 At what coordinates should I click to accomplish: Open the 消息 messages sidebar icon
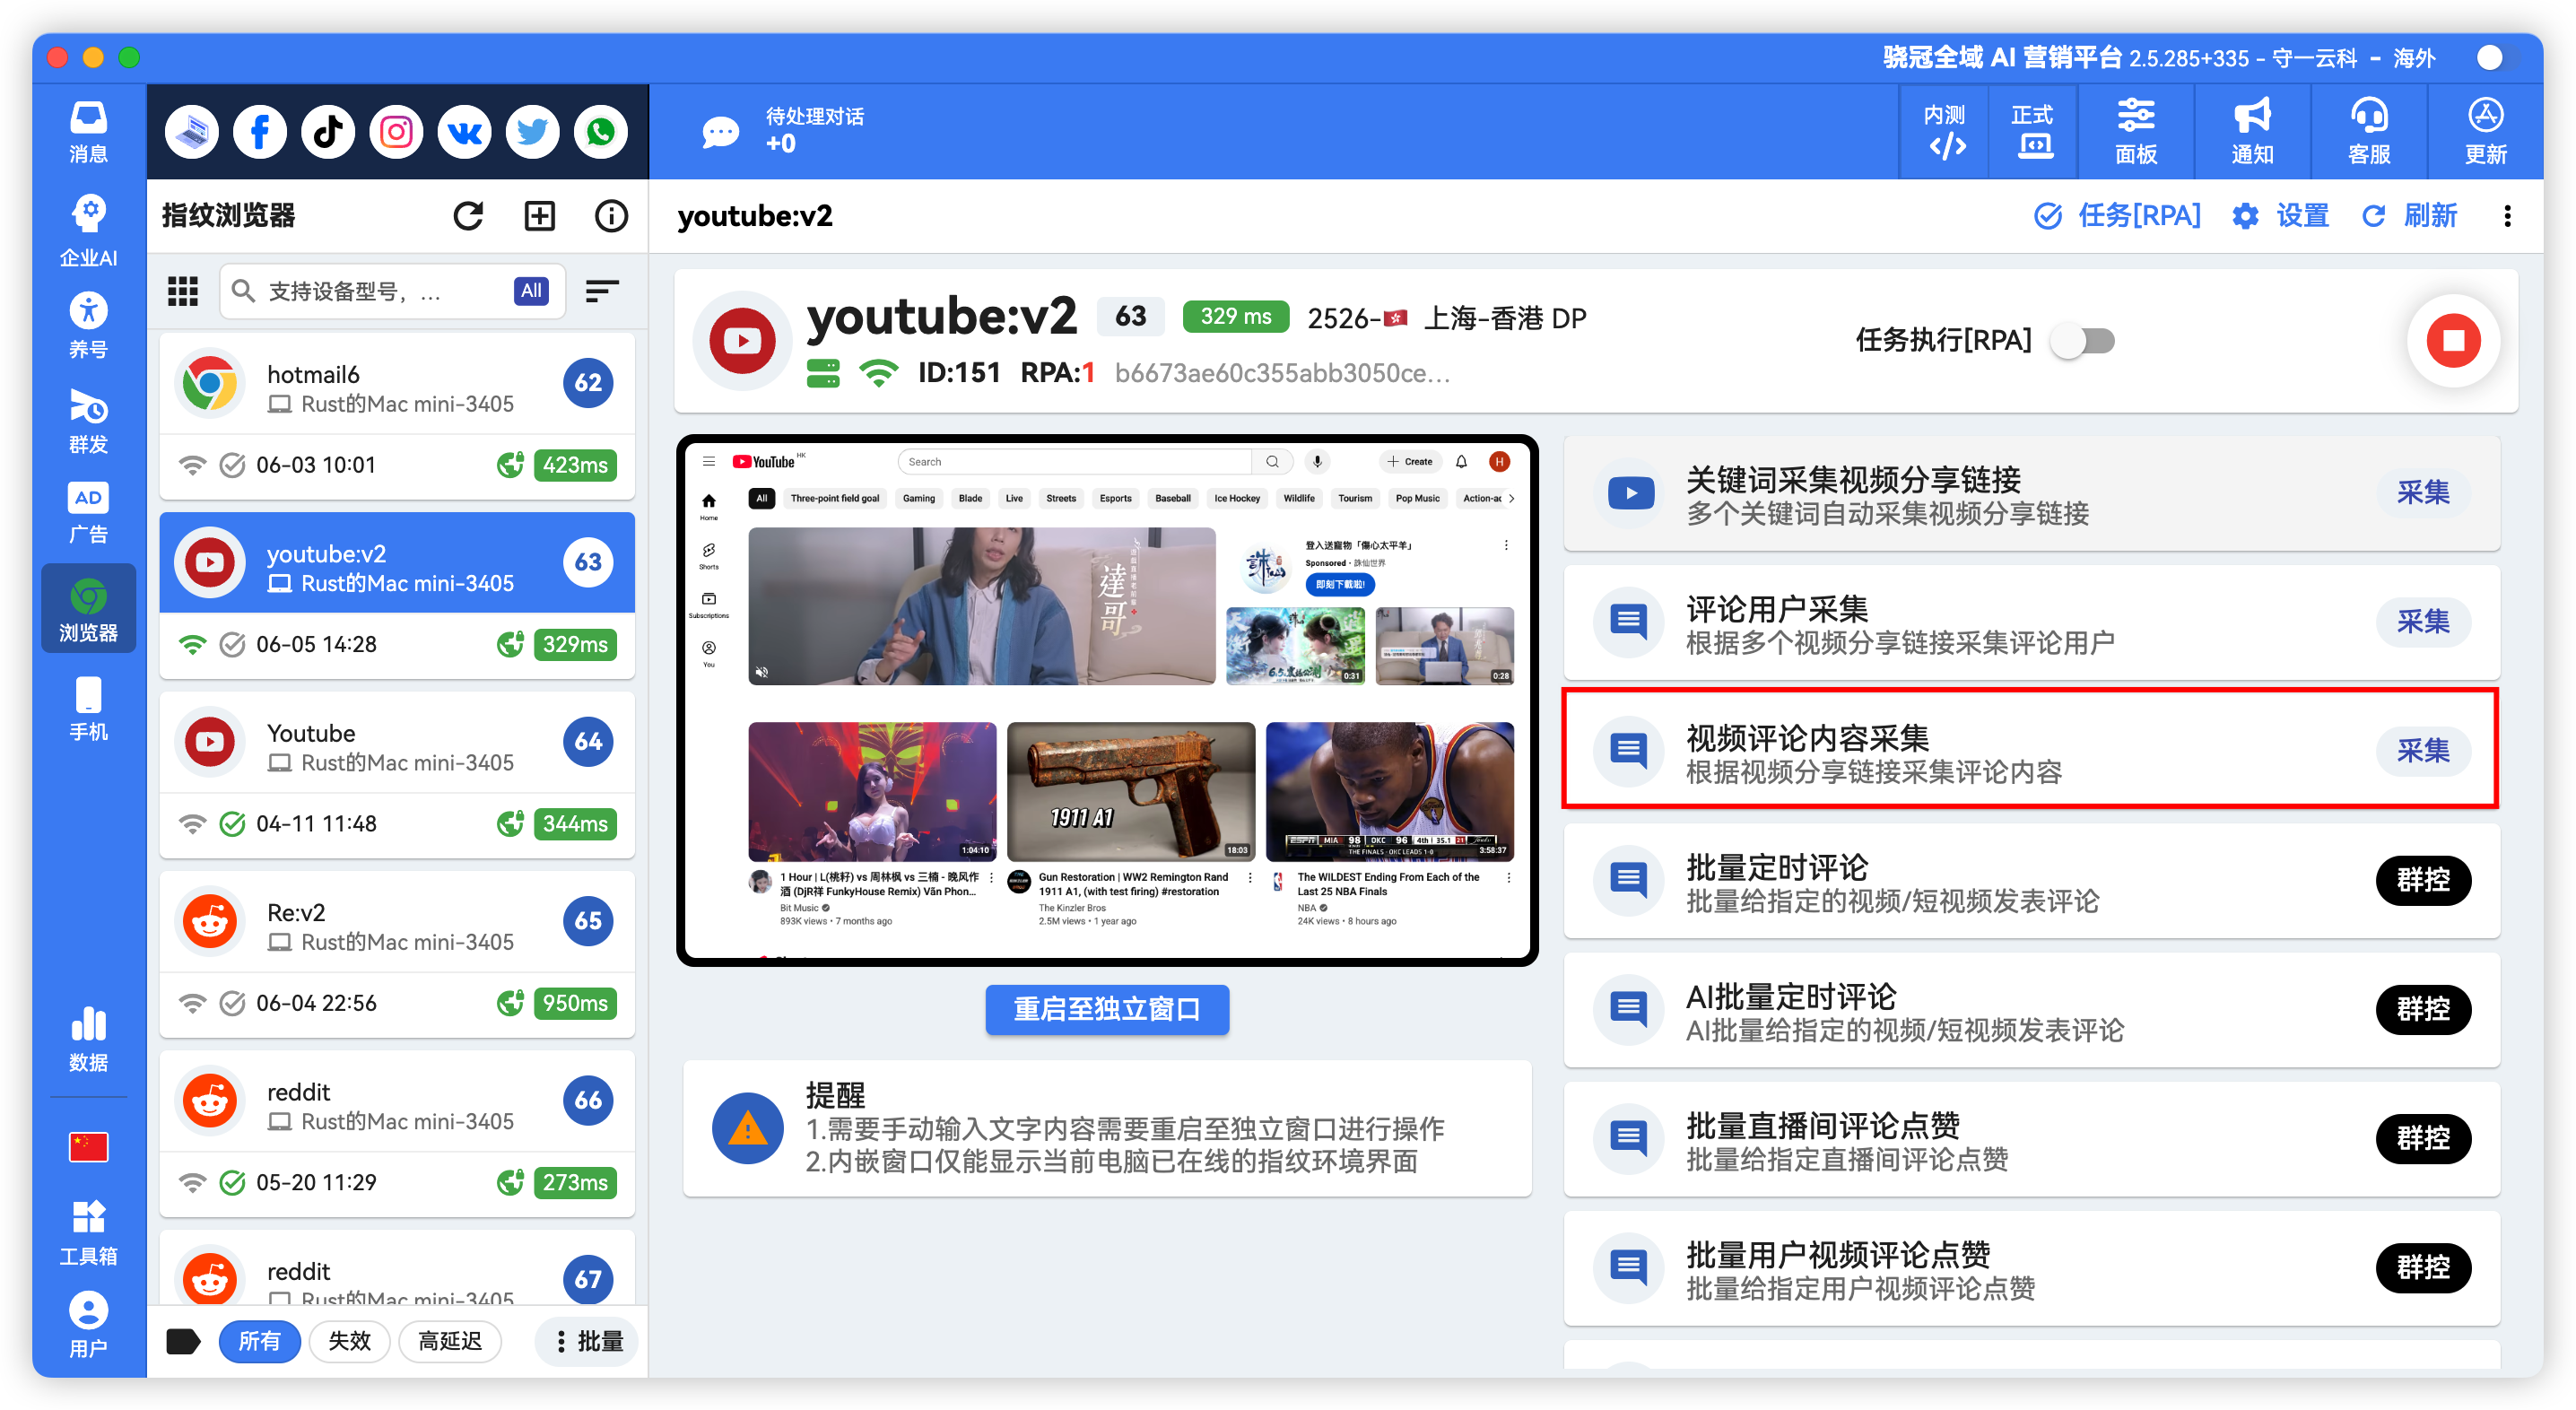coord(88,131)
